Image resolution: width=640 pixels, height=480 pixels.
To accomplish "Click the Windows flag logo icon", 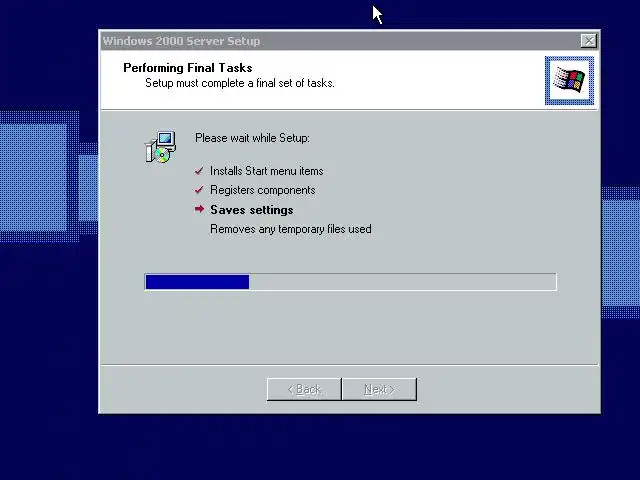I will (x=569, y=80).
